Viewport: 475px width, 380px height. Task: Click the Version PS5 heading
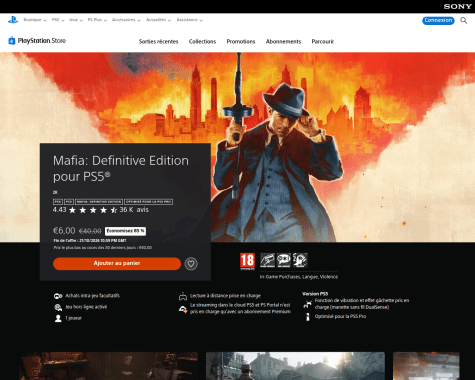click(315, 294)
